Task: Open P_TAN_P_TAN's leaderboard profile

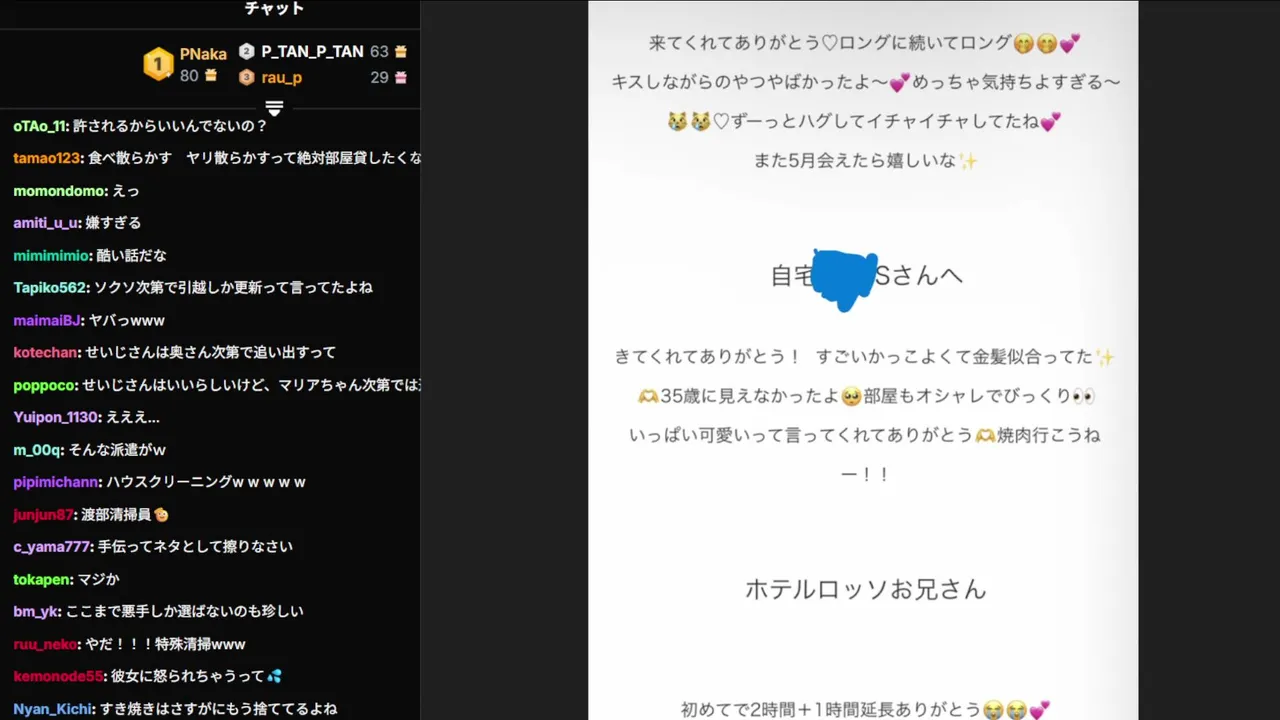Action: [x=312, y=51]
